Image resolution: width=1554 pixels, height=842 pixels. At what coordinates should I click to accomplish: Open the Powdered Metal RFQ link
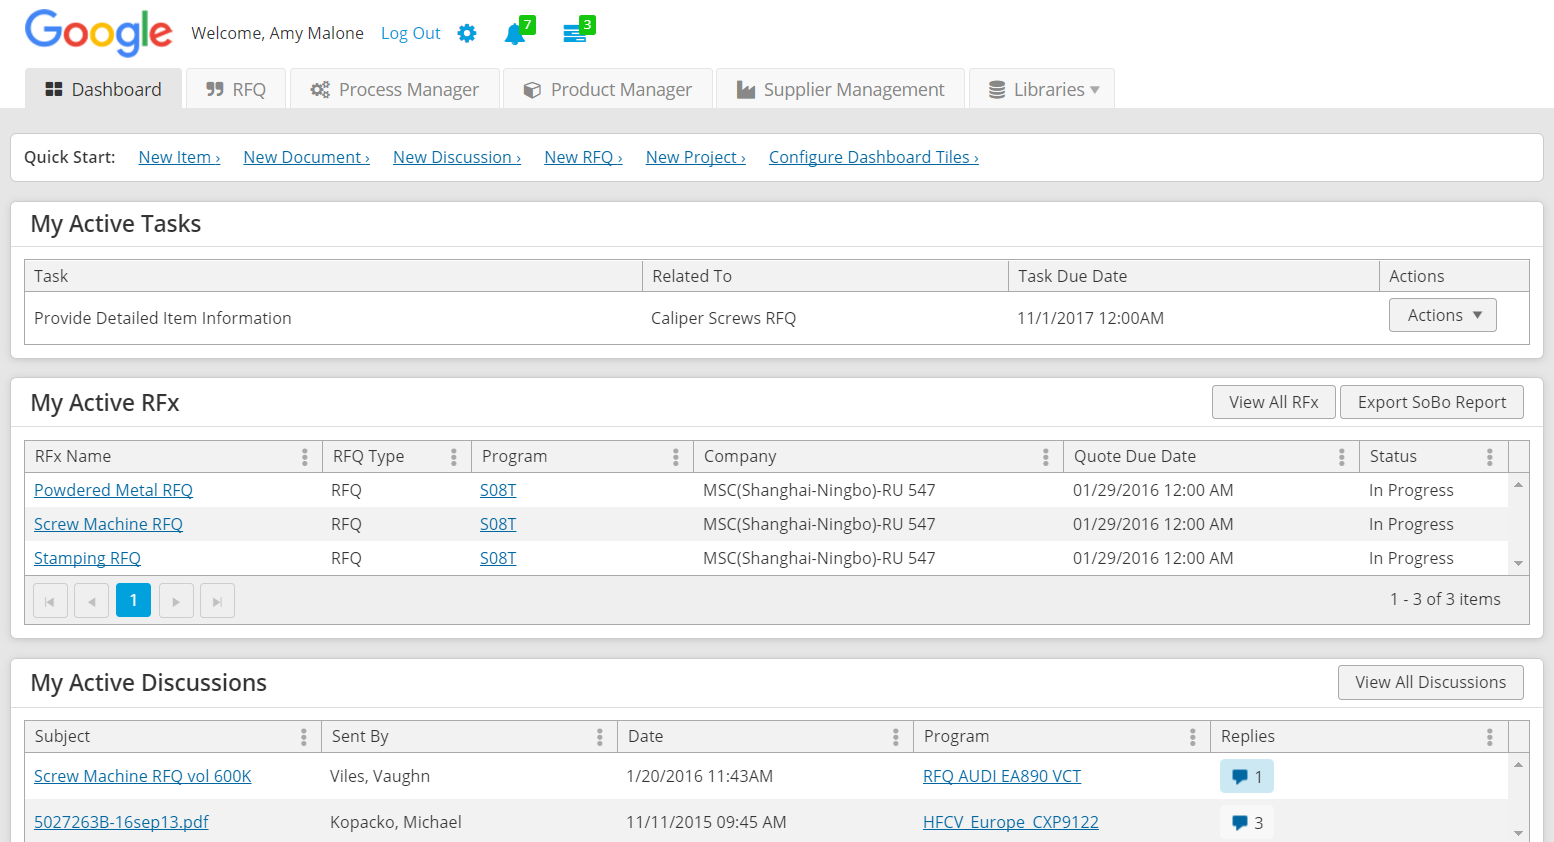113,490
